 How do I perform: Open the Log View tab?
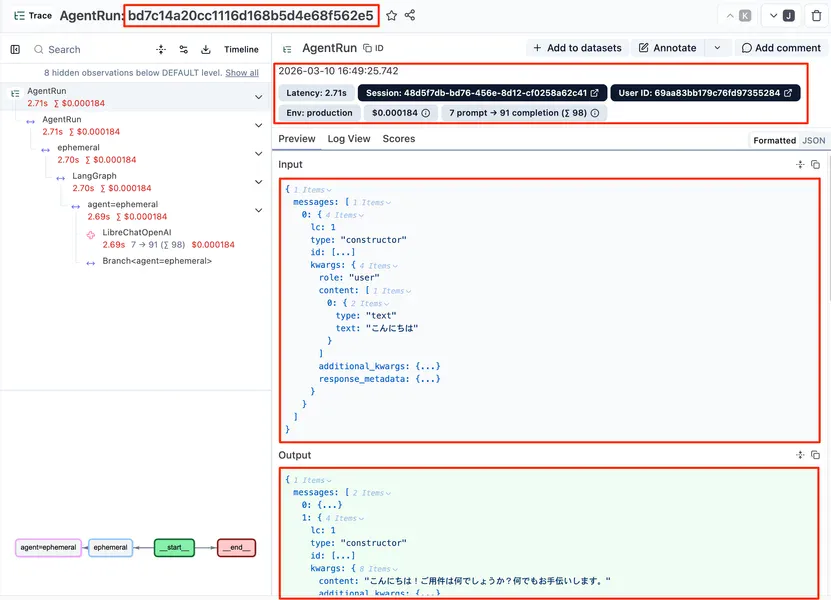349,139
